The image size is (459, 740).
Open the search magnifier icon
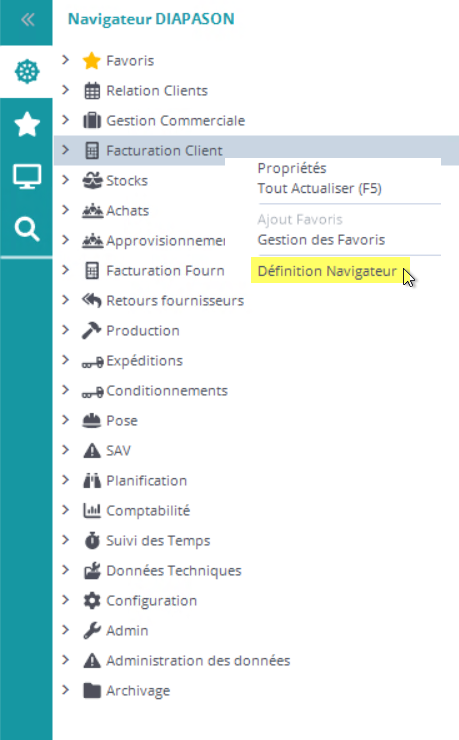point(27,229)
